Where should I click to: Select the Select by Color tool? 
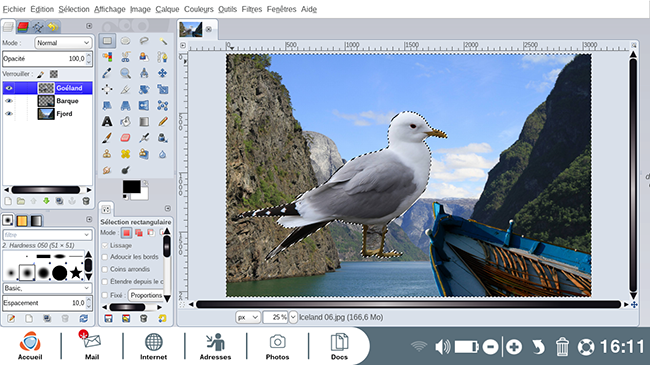[x=107, y=57]
